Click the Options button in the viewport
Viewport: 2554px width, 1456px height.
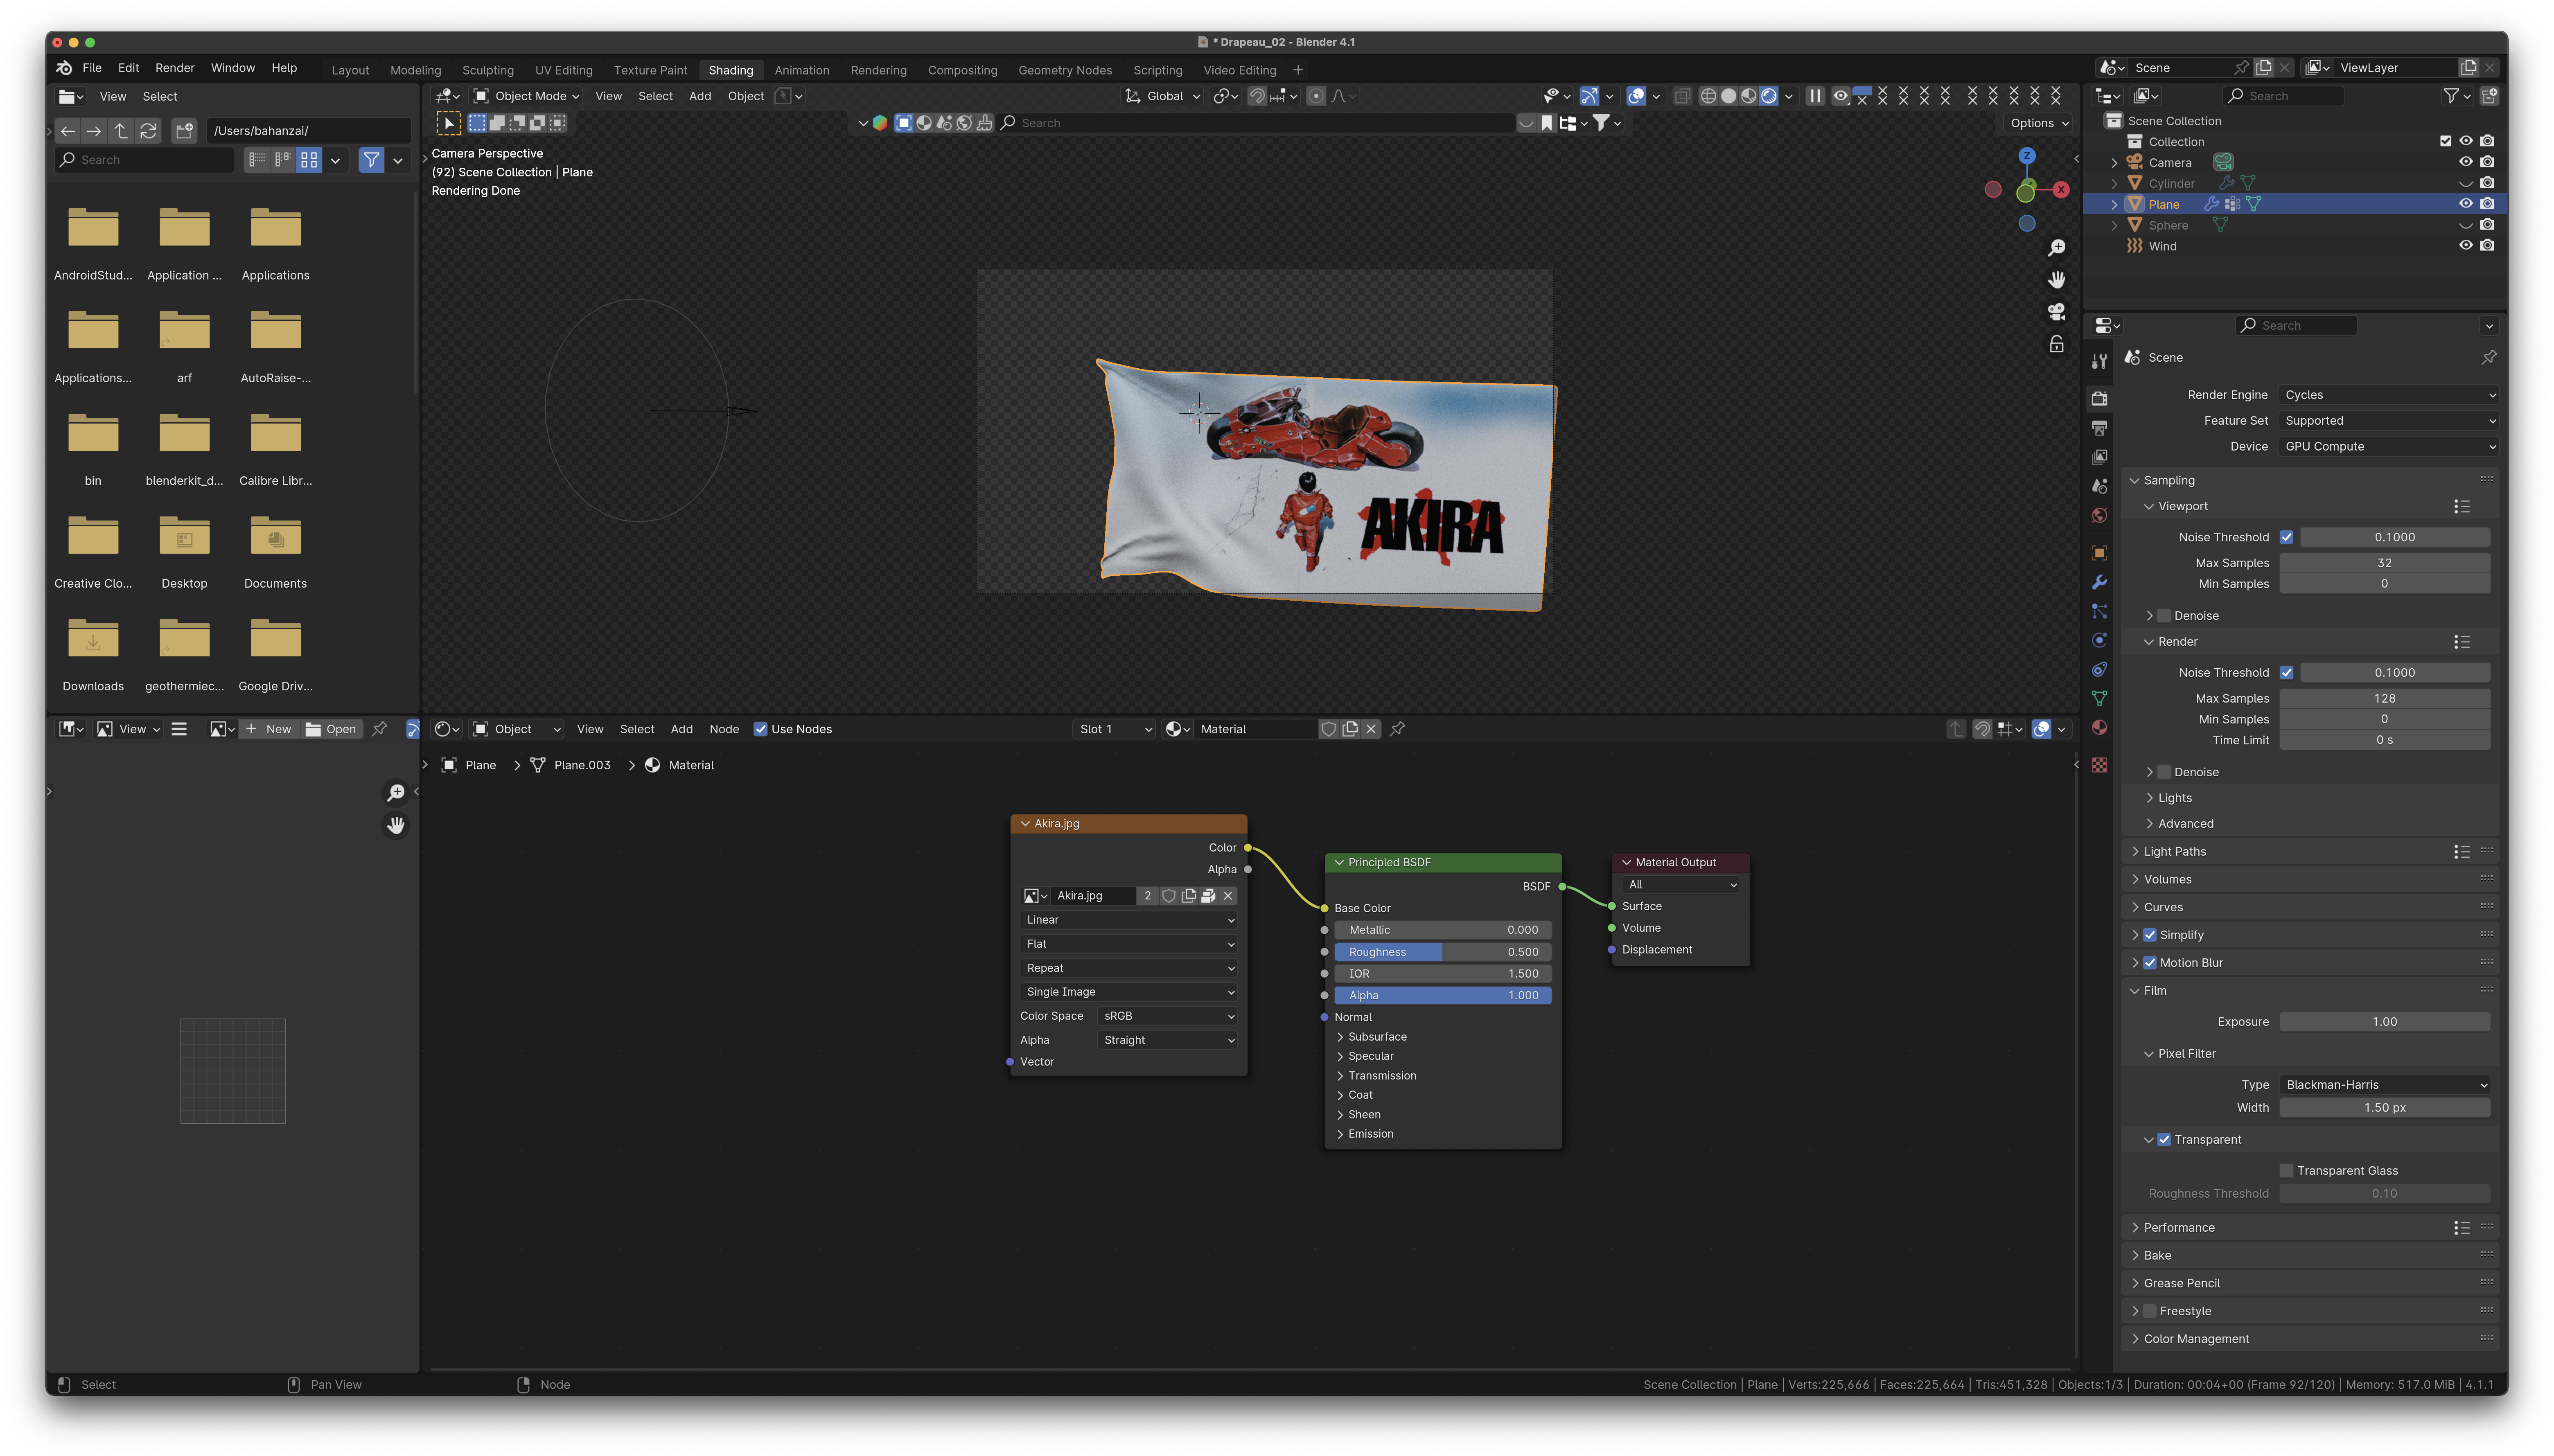tap(2039, 123)
